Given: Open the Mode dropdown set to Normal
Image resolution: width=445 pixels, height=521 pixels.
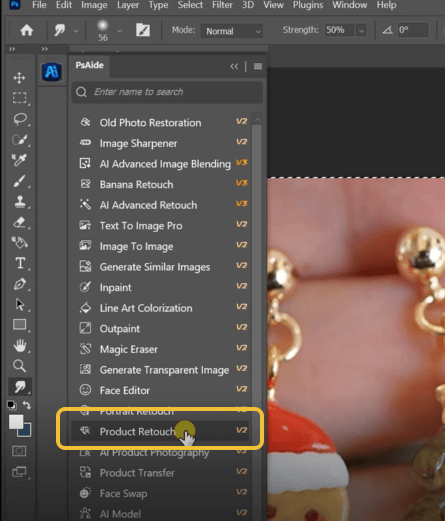Looking at the screenshot, I should [232, 31].
